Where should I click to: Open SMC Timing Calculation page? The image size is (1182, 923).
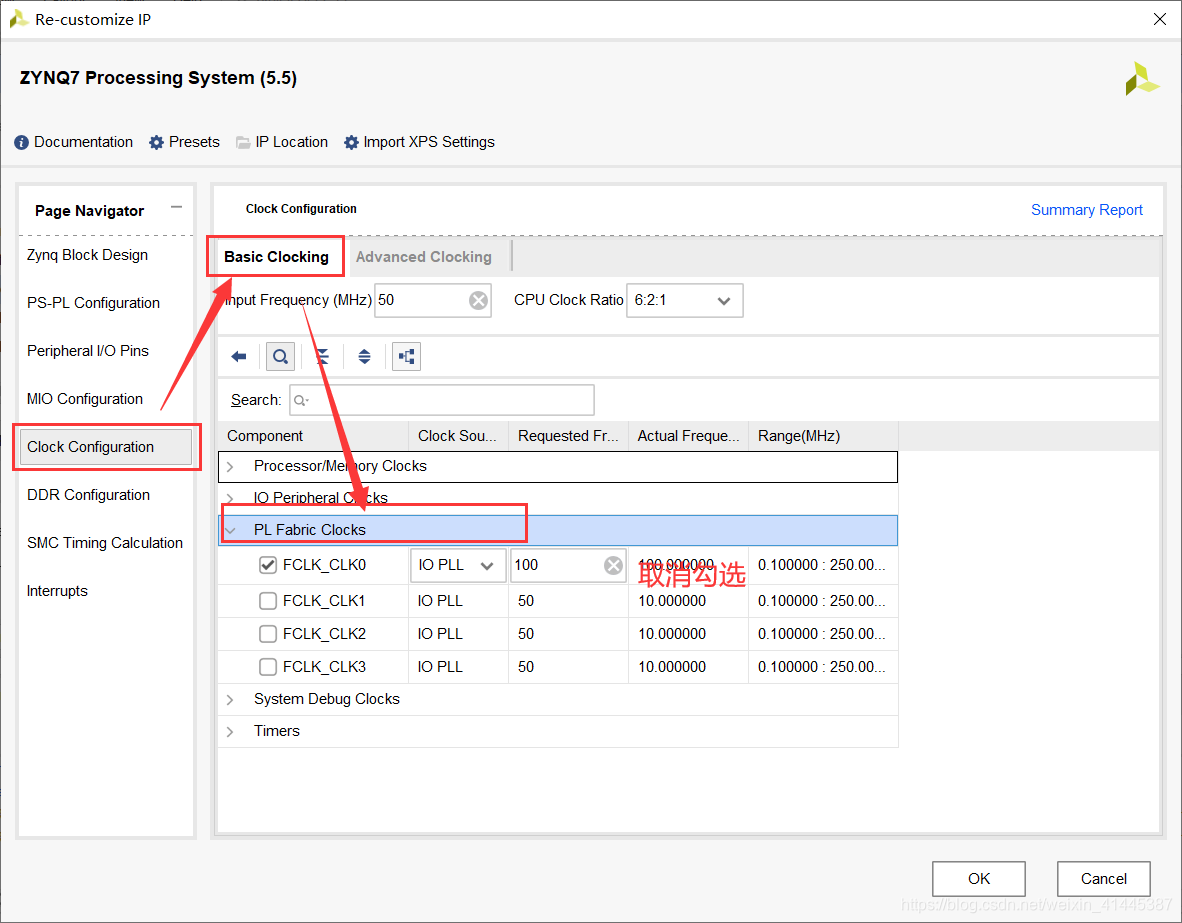(x=105, y=543)
